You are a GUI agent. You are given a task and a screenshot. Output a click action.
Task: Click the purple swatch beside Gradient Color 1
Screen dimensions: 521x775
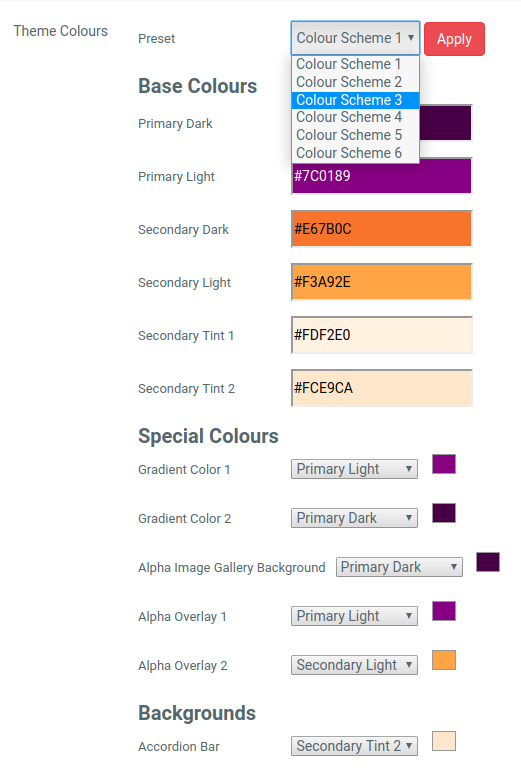(444, 464)
